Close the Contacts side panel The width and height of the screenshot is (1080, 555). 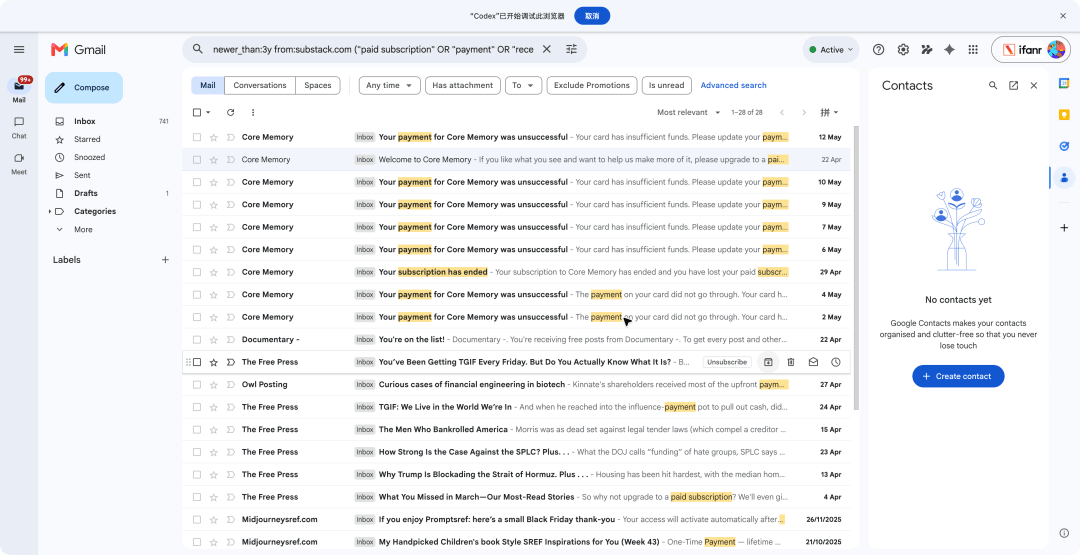point(1034,85)
